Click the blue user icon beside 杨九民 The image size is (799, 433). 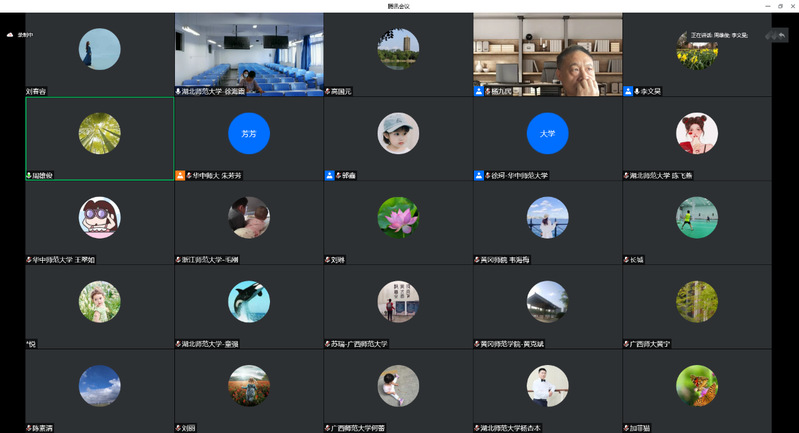479,91
